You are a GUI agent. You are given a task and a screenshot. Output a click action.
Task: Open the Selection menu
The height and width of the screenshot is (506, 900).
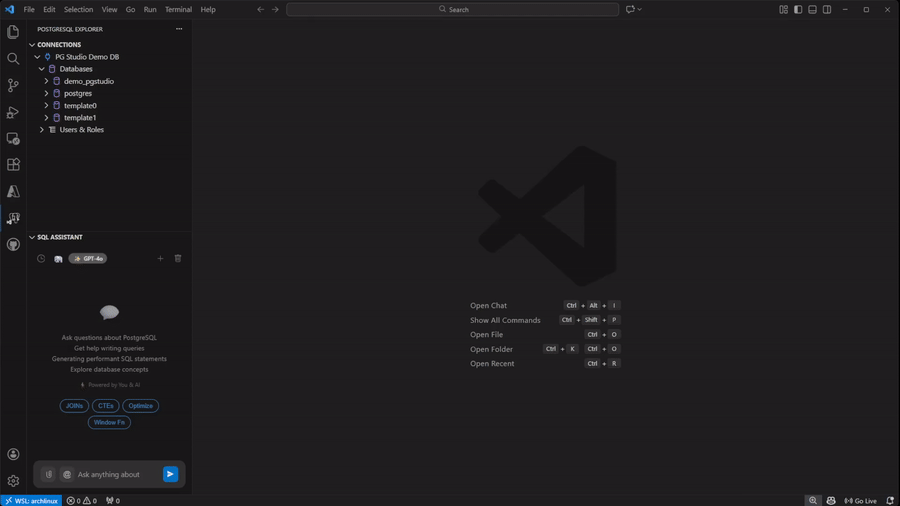(x=78, y=10)
